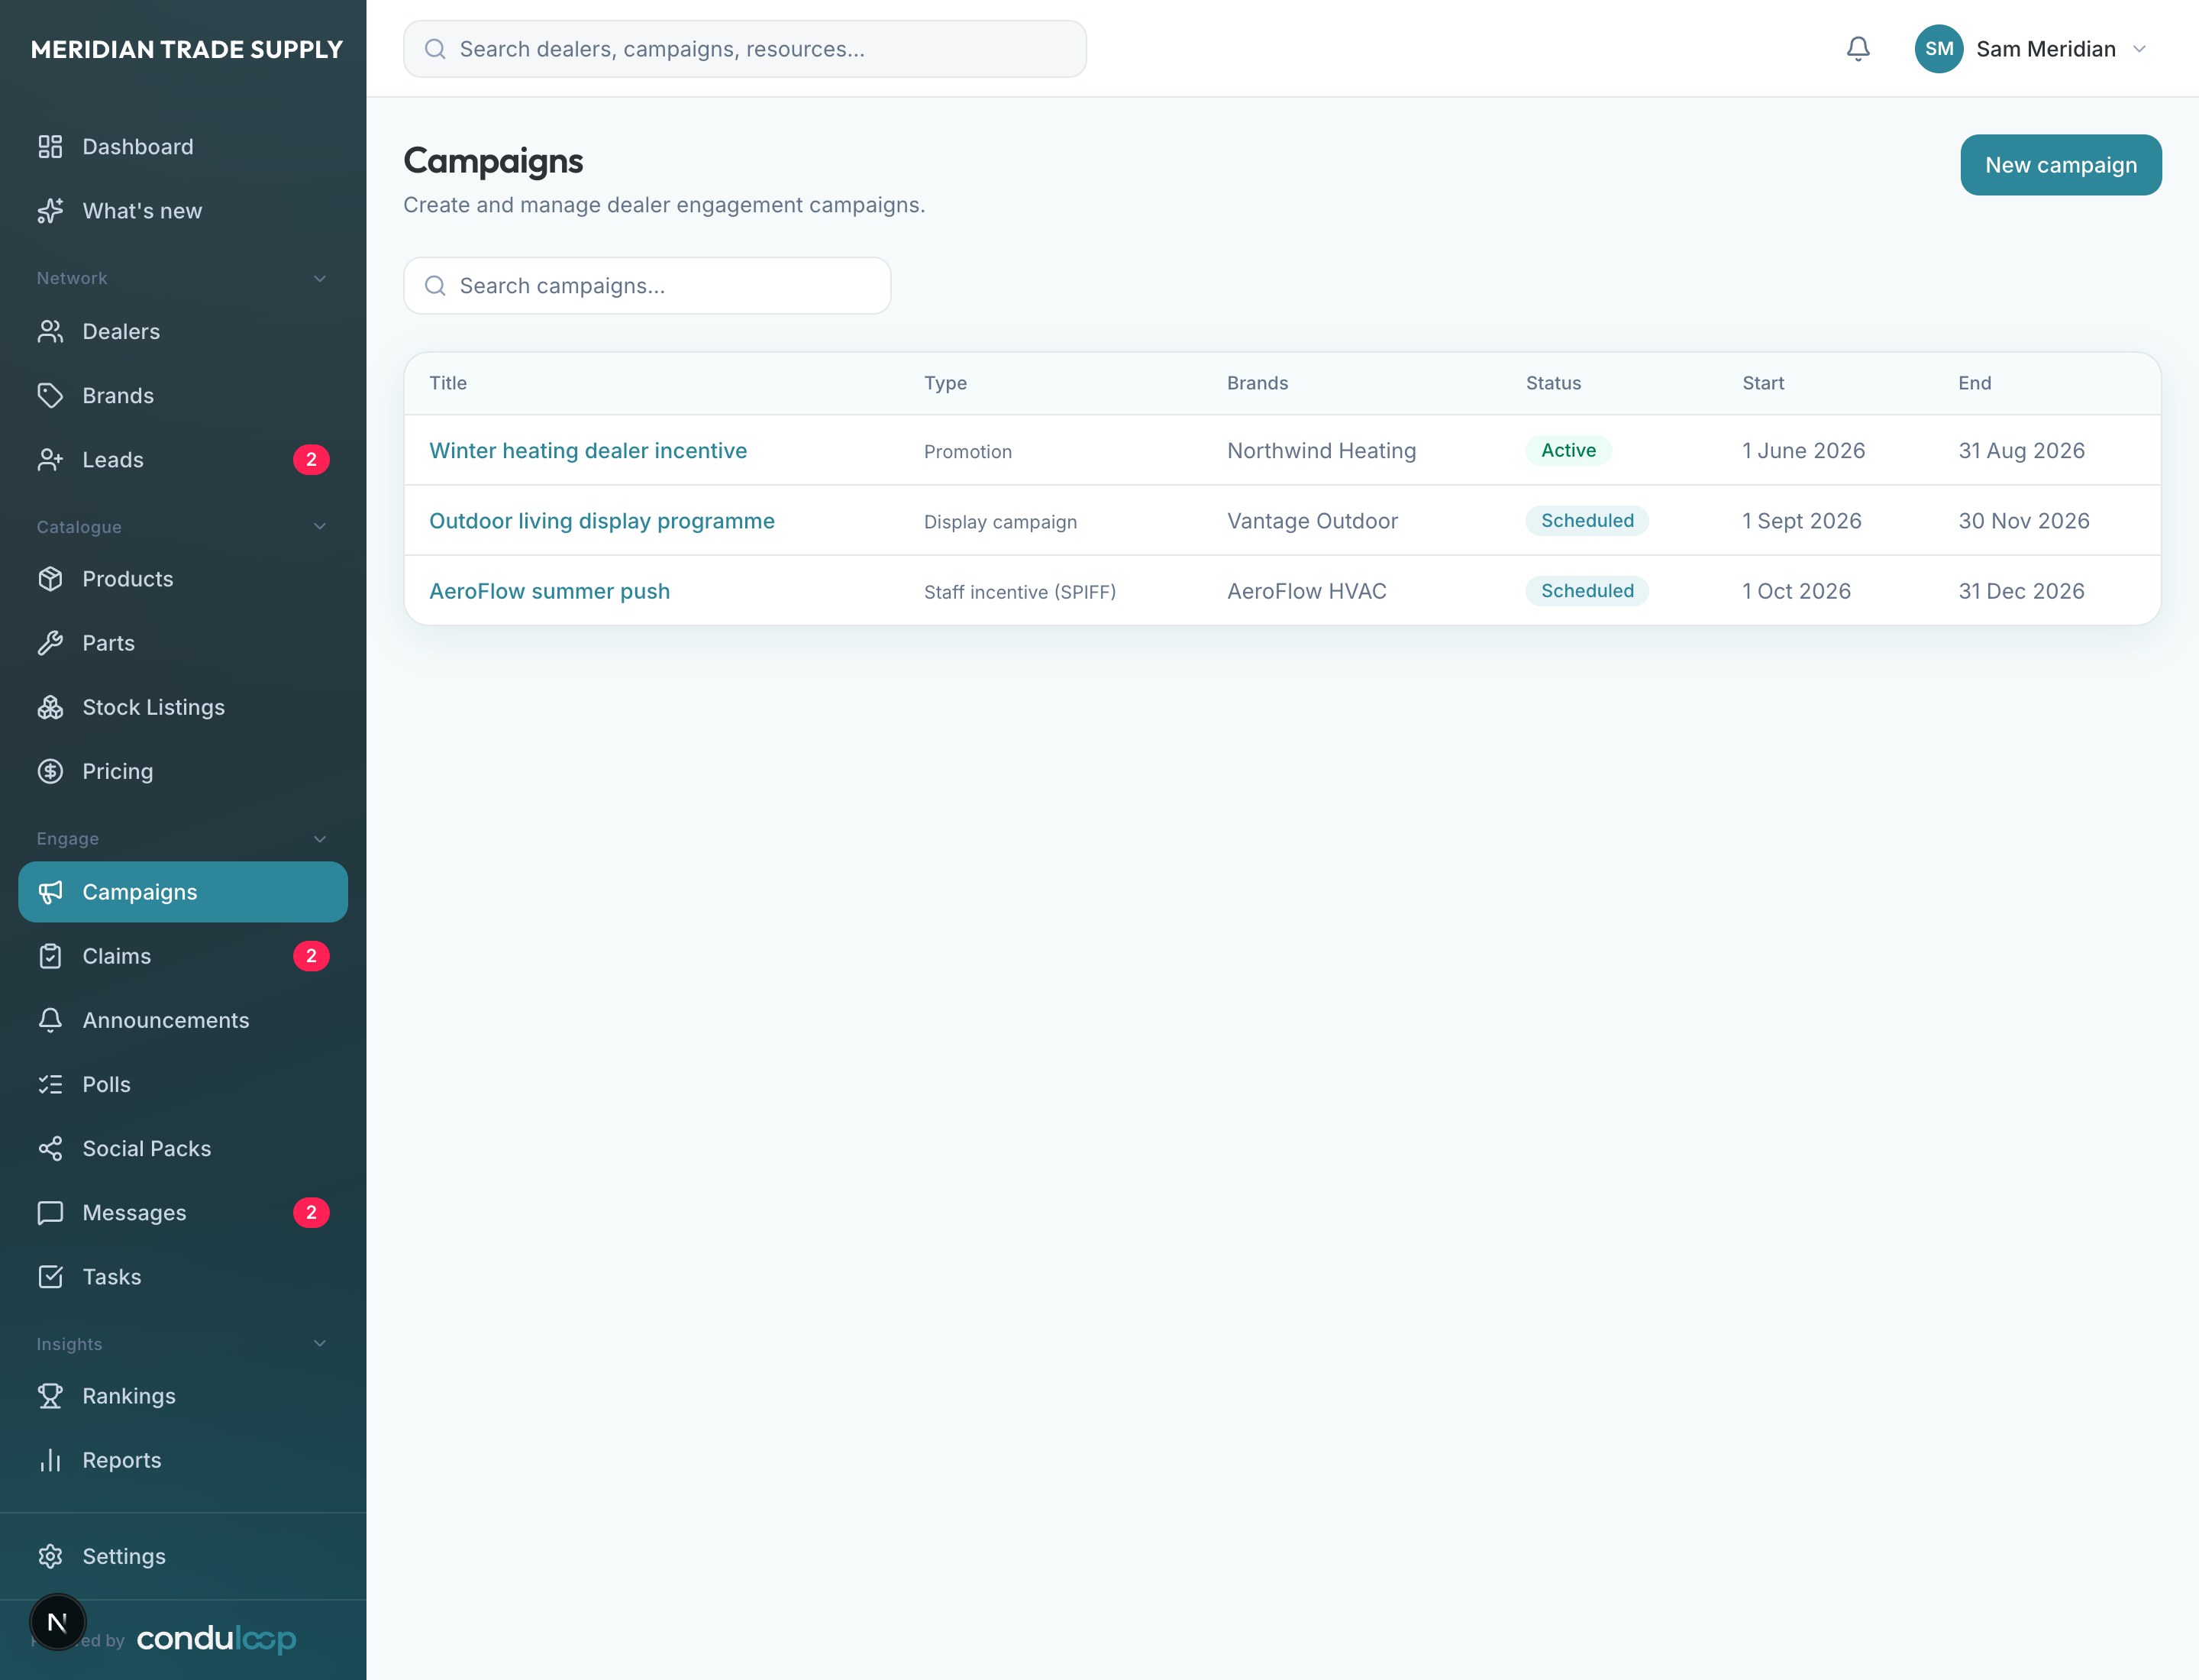
Task: Click the Products box icon
Action: click(50, 579)
